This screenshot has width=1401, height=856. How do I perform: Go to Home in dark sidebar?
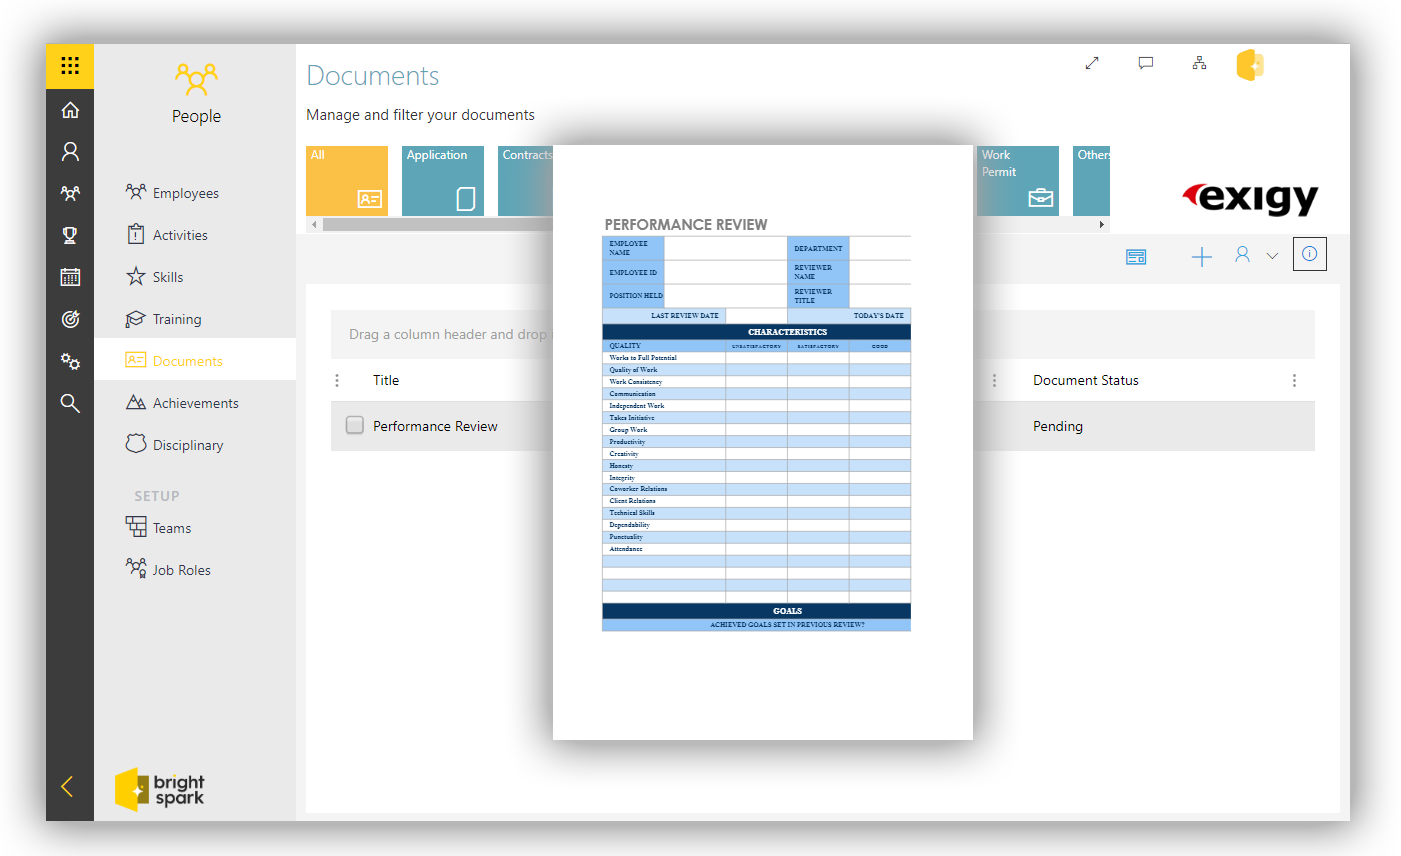click(70, 110)
